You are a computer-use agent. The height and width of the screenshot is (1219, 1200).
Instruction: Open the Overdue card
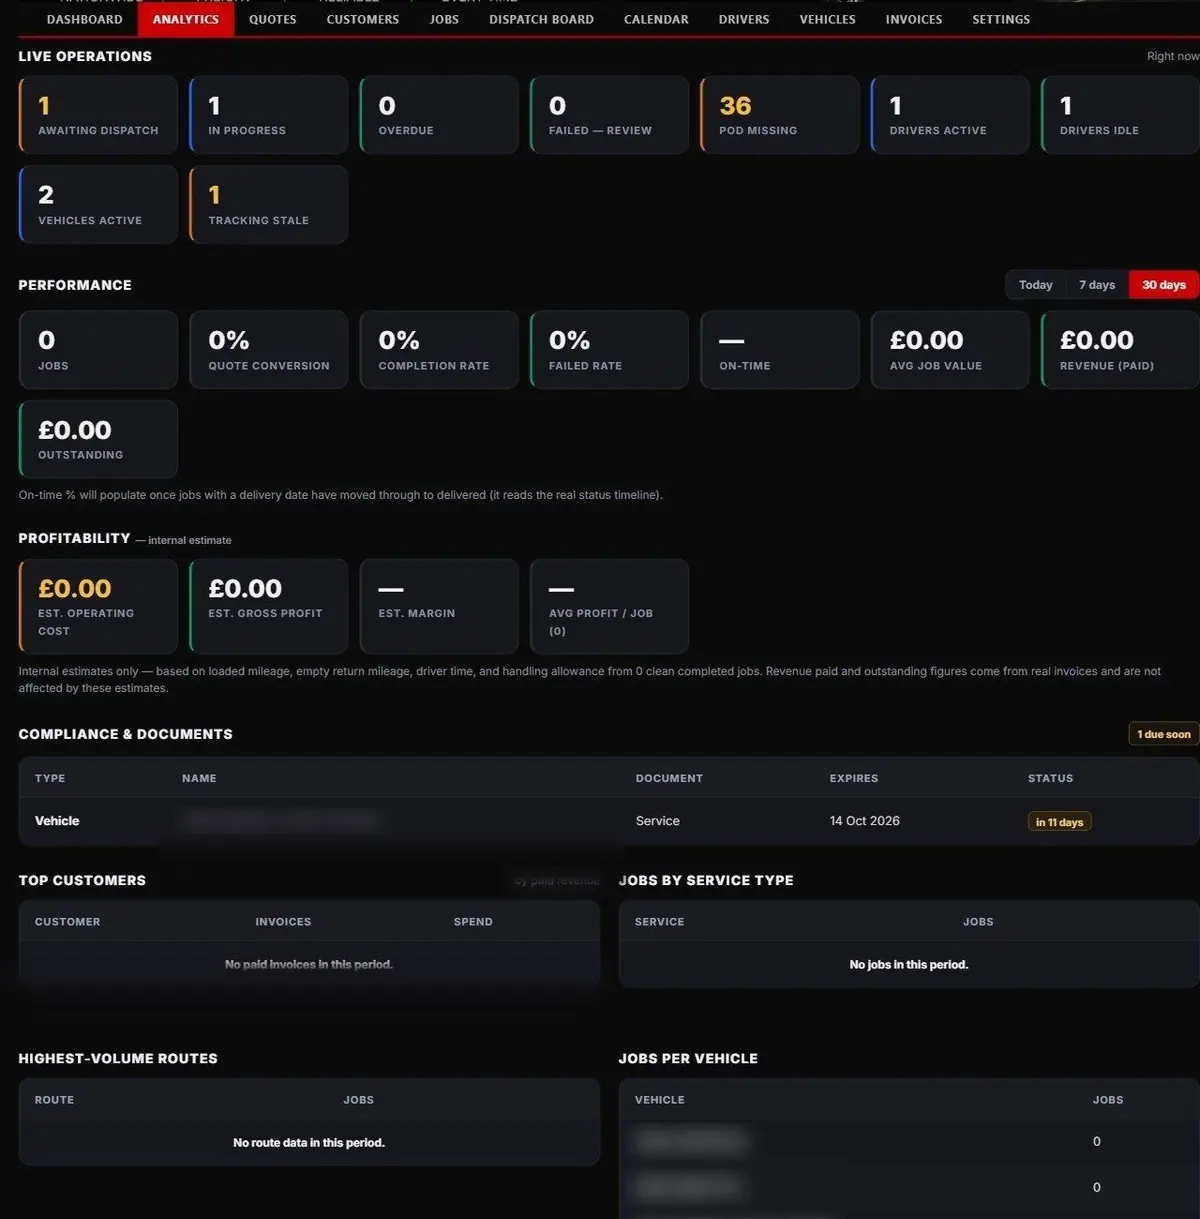point(439,115)
